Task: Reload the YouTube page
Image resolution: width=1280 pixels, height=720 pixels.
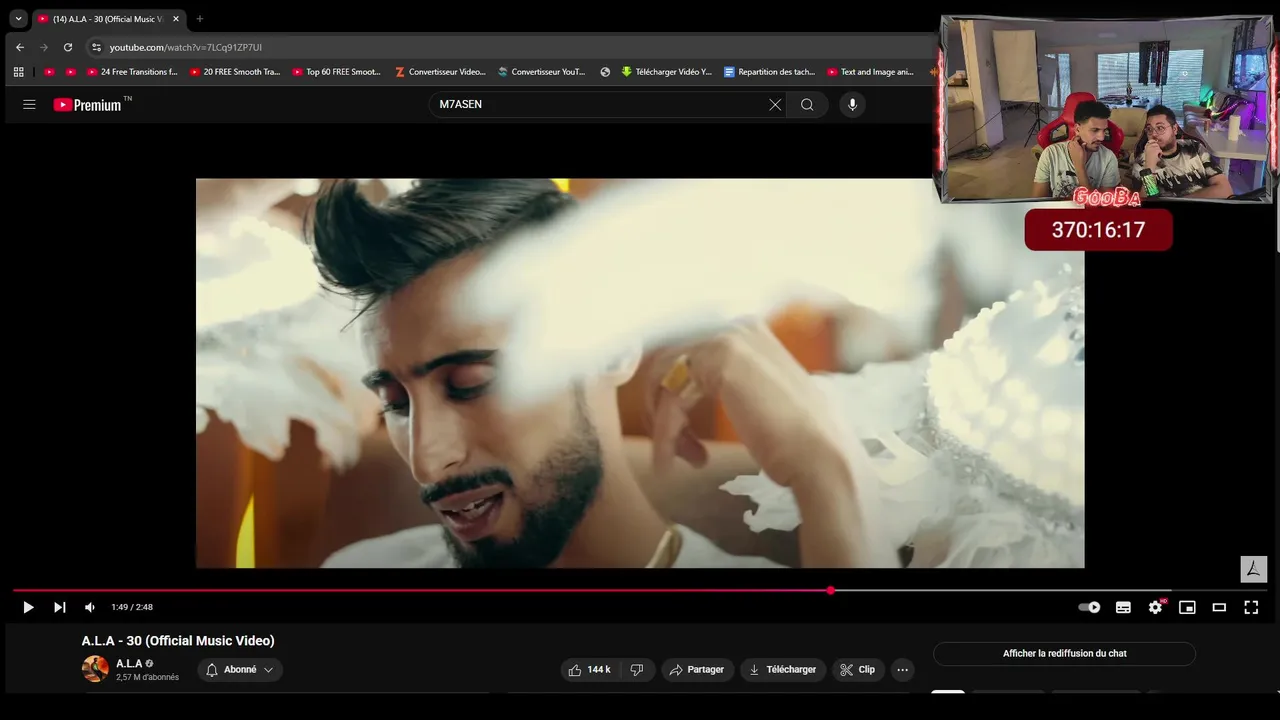Action: [68, 47]
